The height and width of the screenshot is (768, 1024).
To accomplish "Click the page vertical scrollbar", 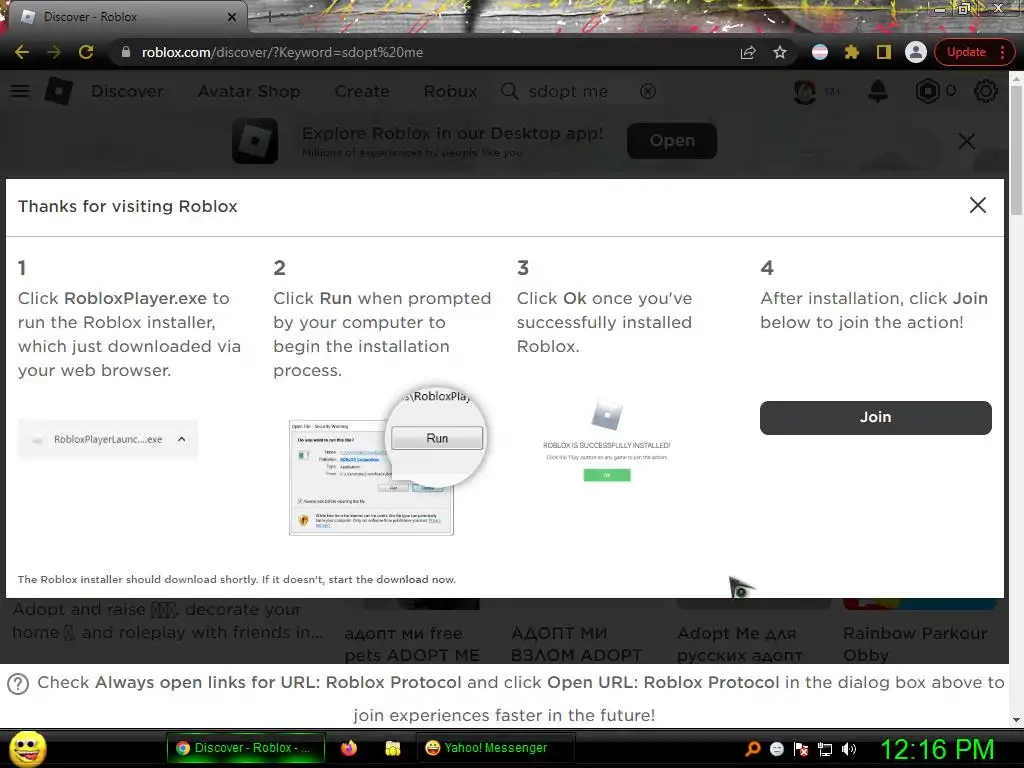I will pos(1016,152).
